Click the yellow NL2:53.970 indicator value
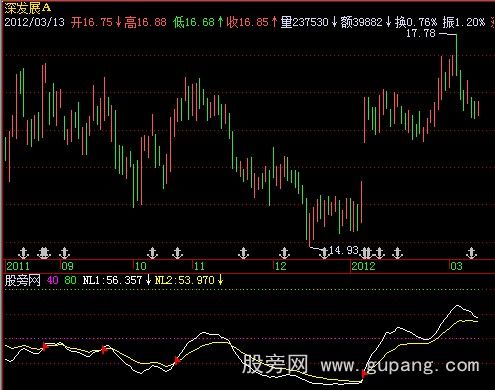 click(x=184, y=280)
